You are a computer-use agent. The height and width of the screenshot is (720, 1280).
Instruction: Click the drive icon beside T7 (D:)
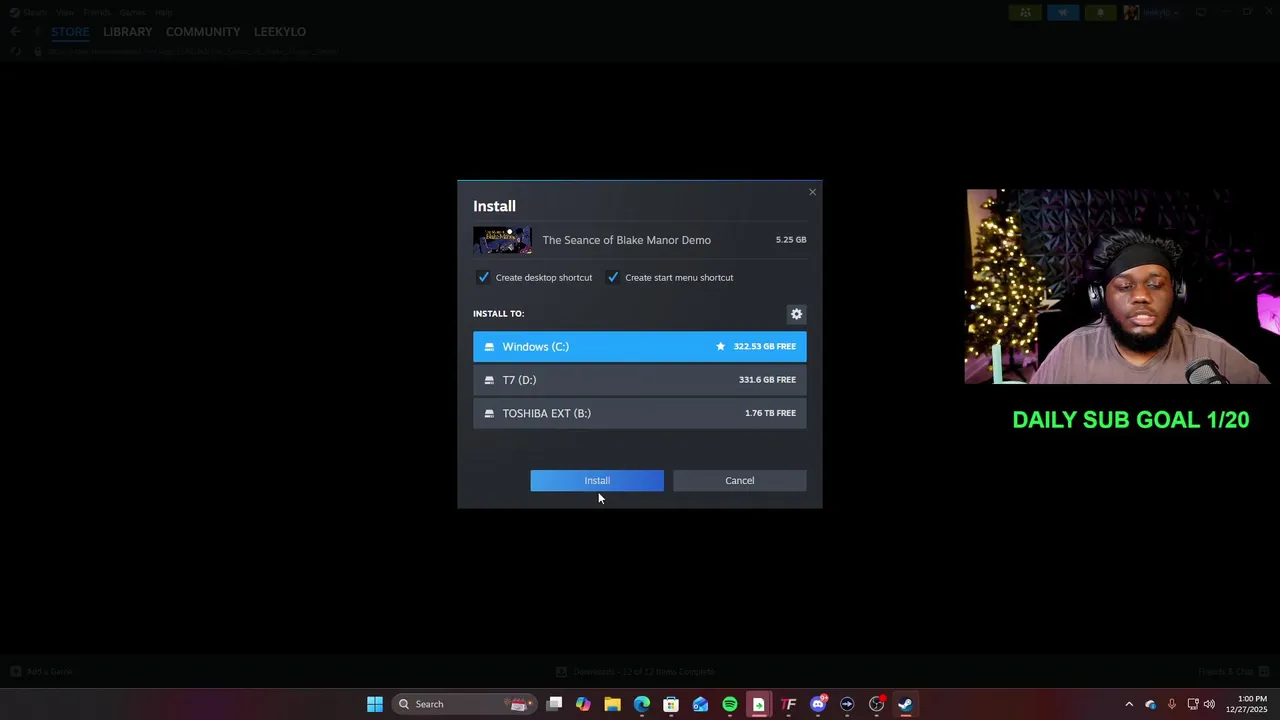[x=489, y=380]
